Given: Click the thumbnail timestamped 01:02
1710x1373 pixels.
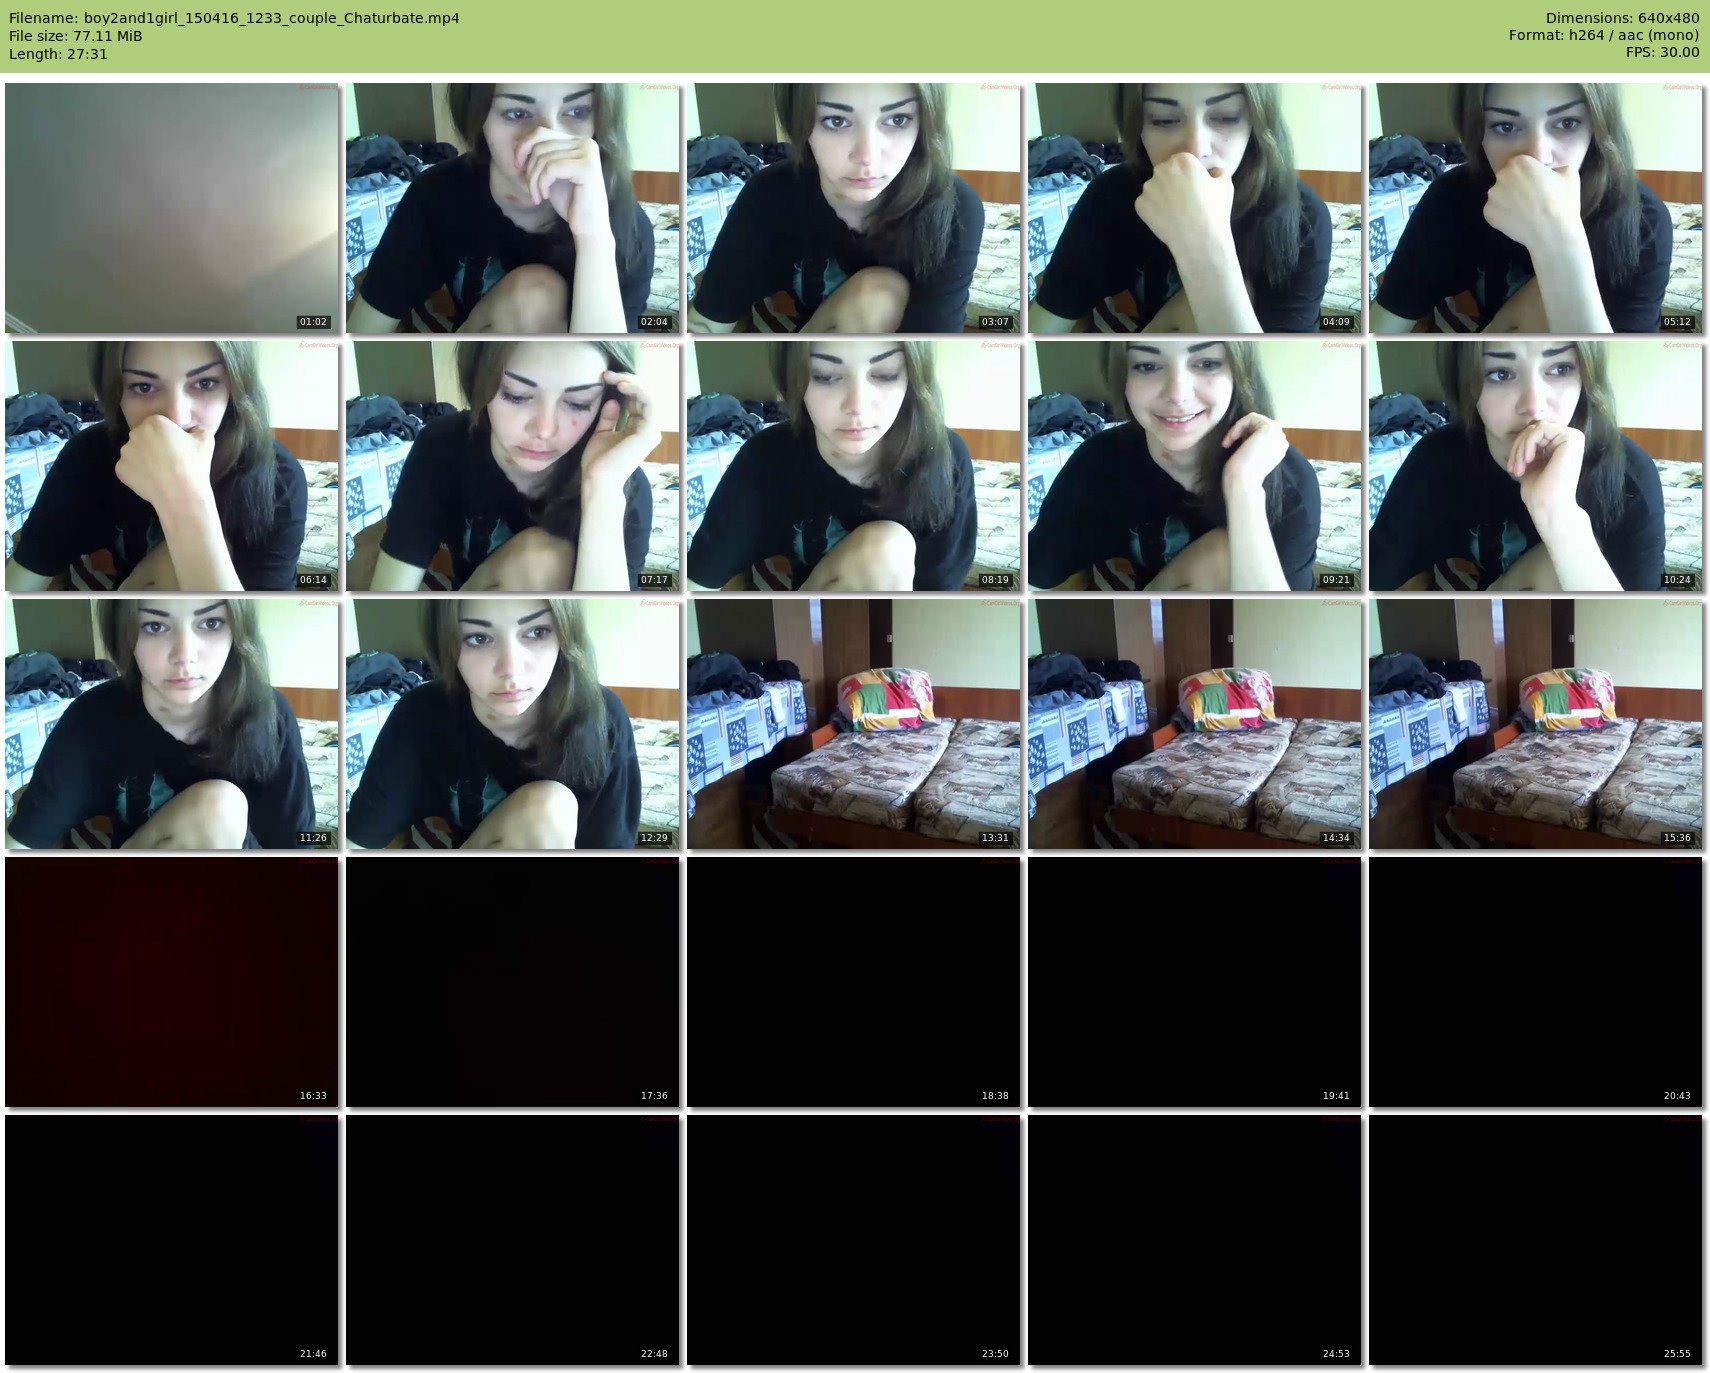Looking at the screenshot, I should 172,208.
